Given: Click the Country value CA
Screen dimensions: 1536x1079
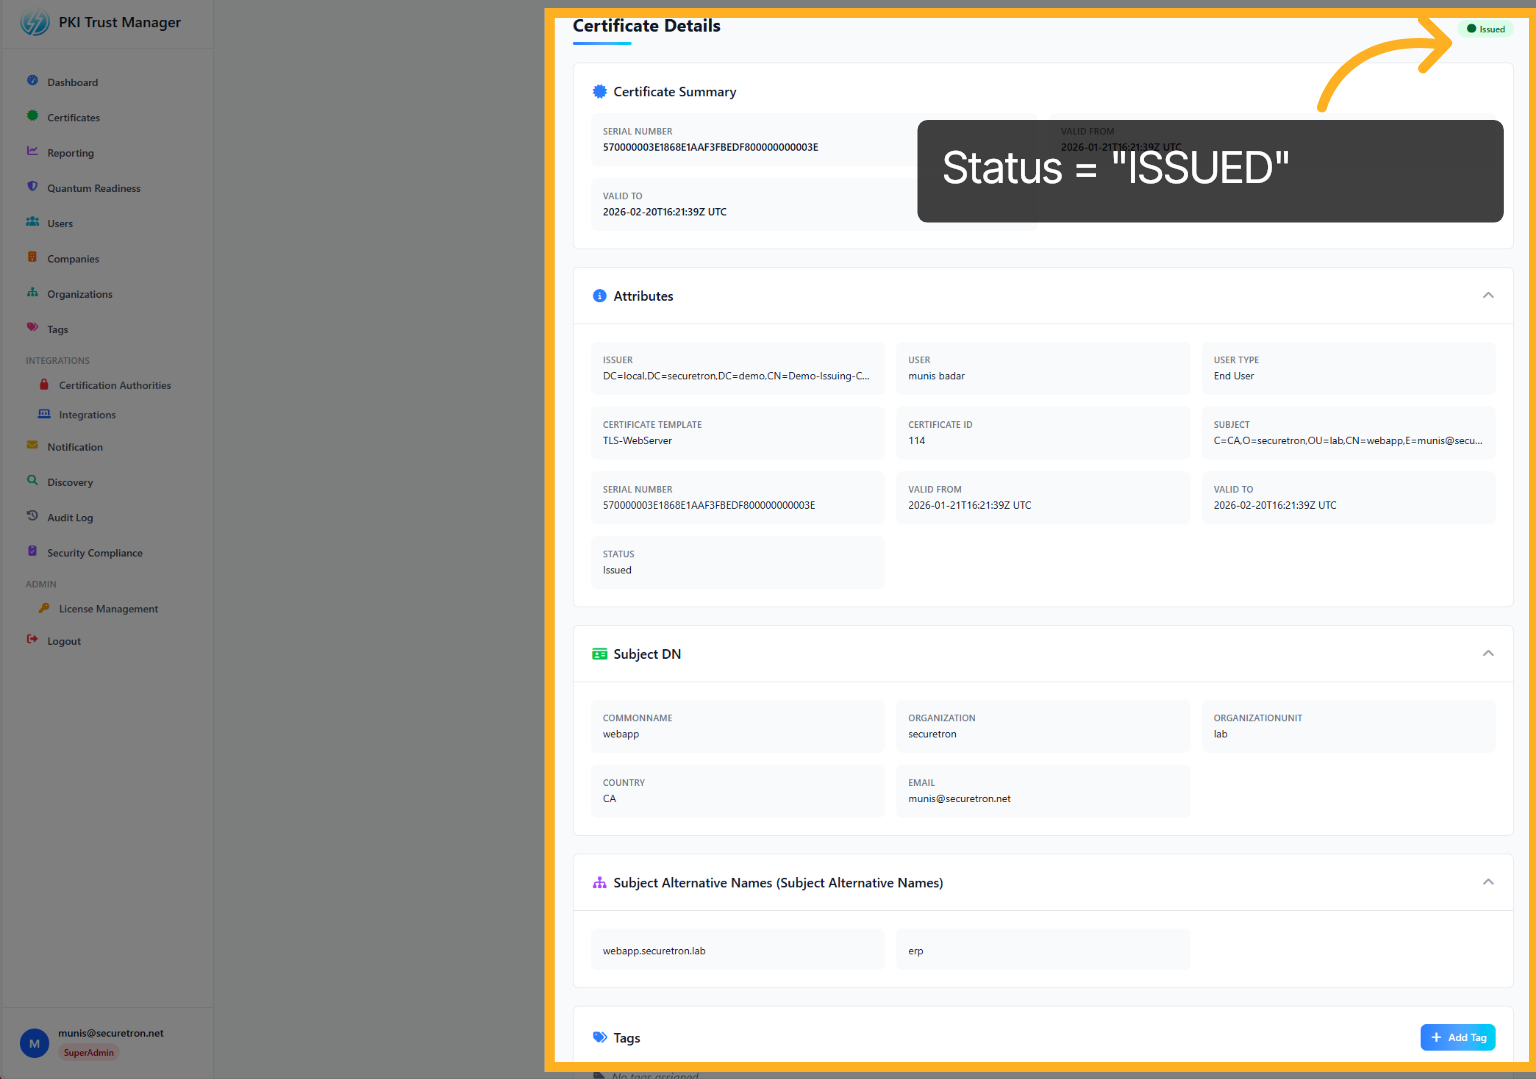Looking at the screenshot, I should point(610,799).
